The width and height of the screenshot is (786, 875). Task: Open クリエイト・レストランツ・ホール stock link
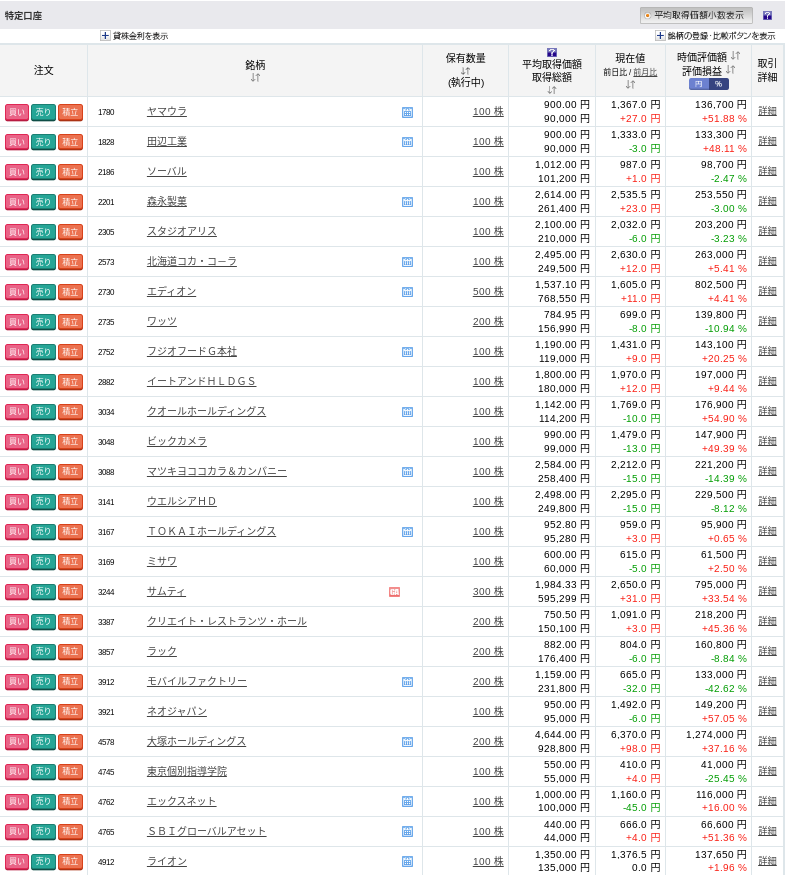[226, 622]
